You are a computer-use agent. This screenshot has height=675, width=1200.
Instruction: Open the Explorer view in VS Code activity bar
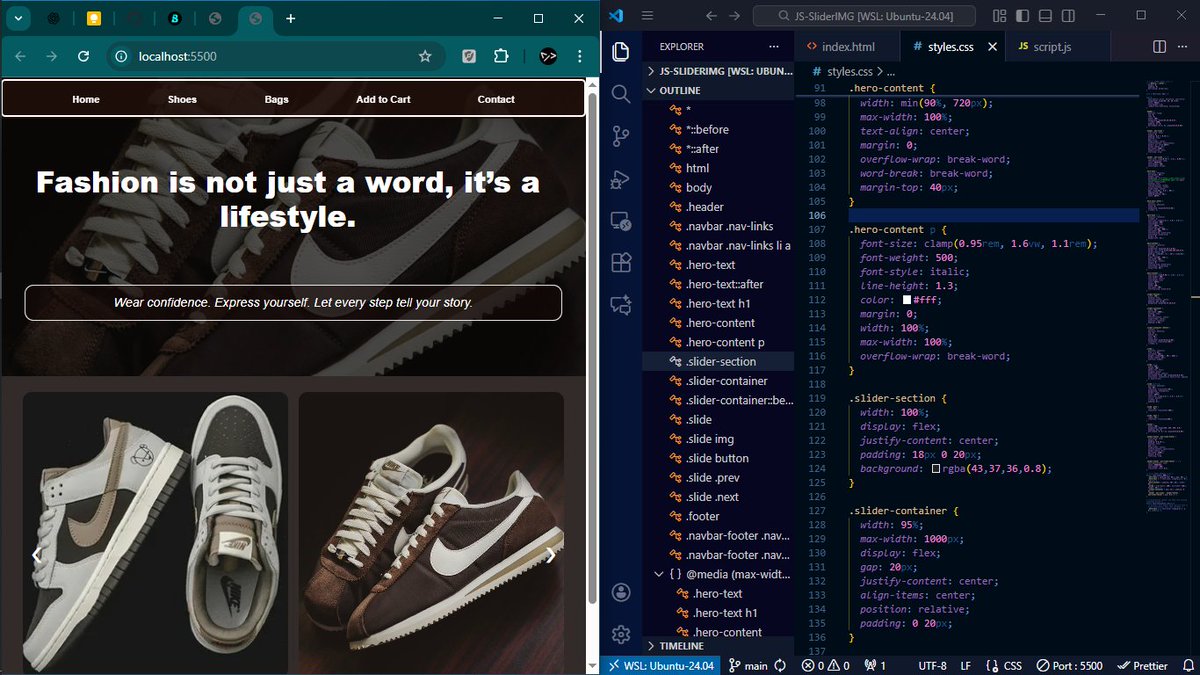(x=620, y=52)
